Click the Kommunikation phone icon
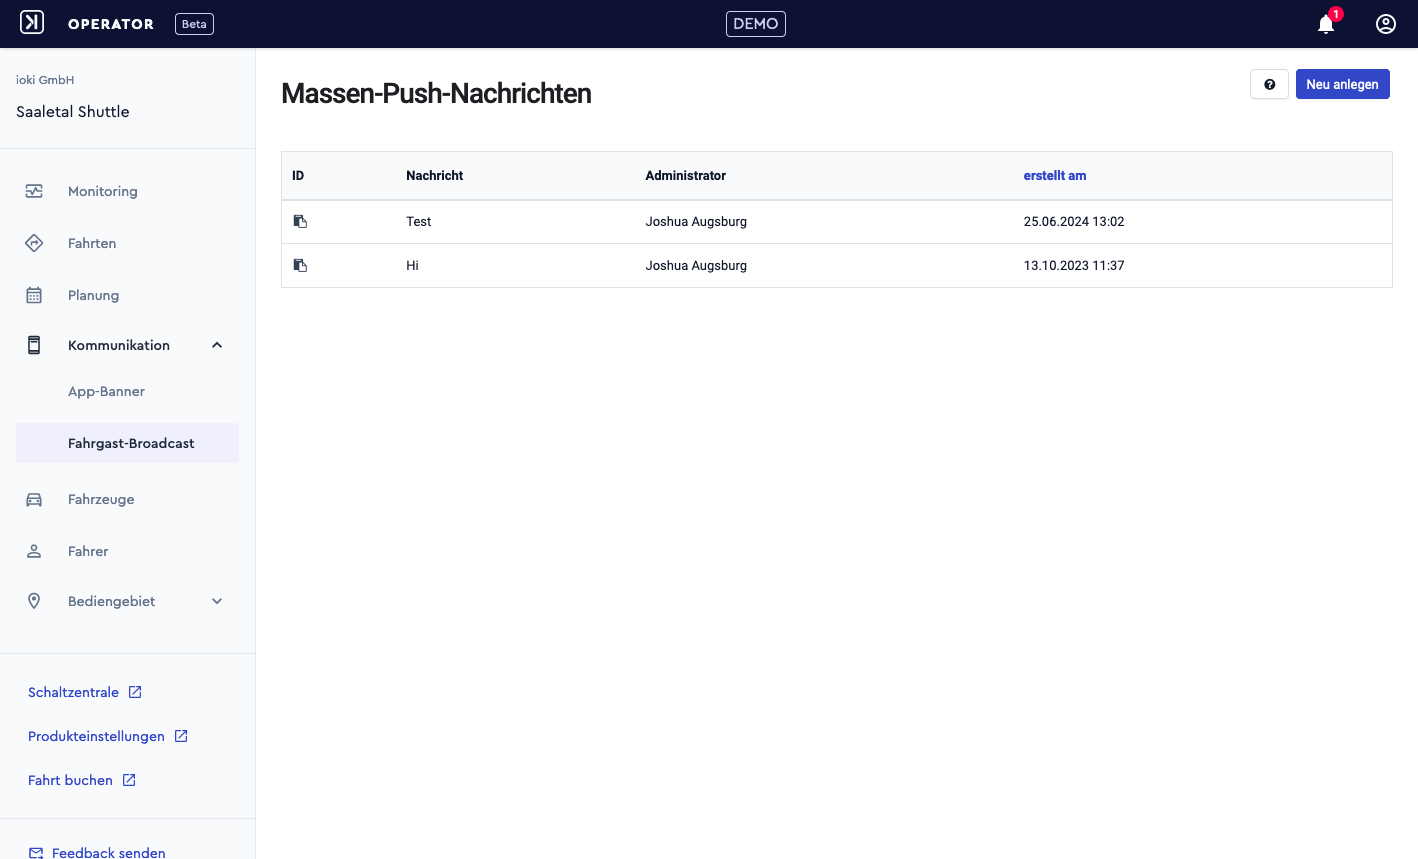Image resolution: width=1418 pixels, height=859 pixels. click(x=34, y=345)
